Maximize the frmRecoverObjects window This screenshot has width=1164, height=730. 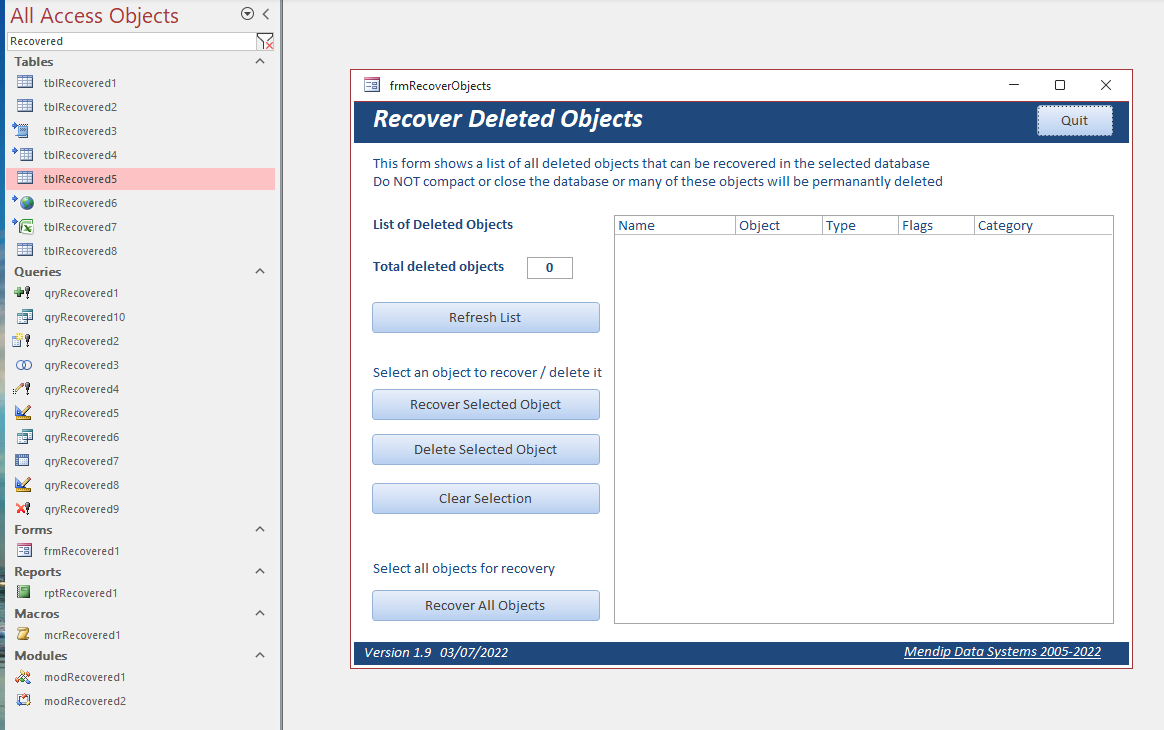click(x=1060, y=85)
